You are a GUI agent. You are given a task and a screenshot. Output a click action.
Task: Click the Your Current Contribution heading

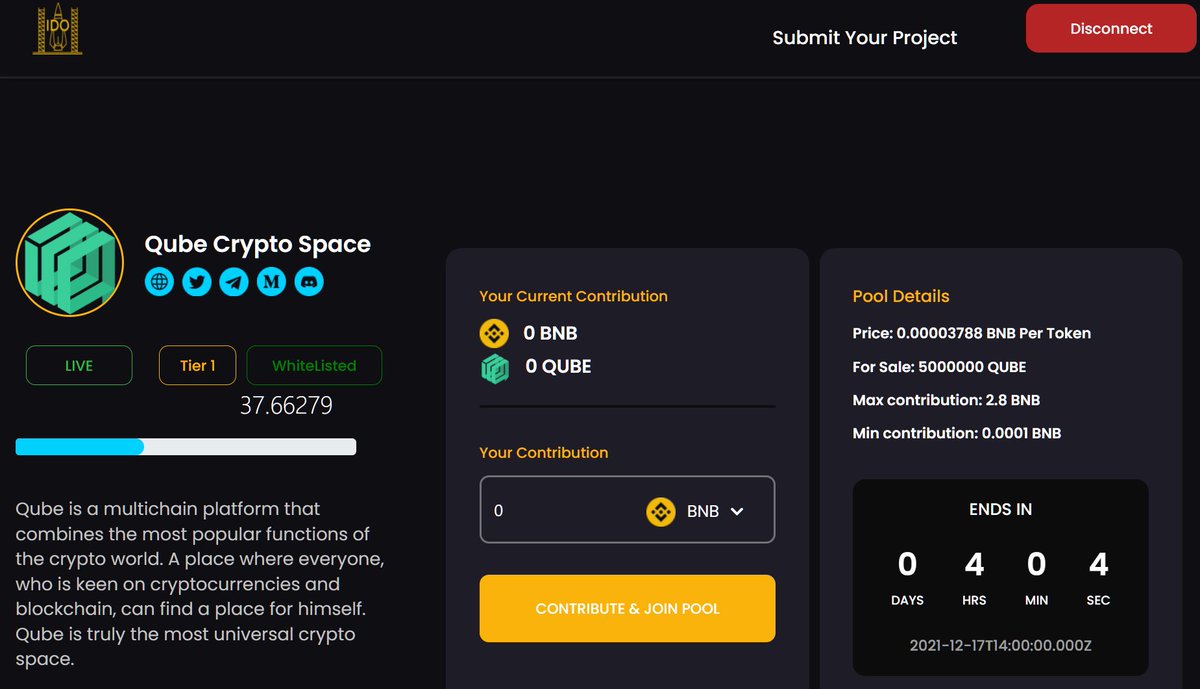point(573,296)
